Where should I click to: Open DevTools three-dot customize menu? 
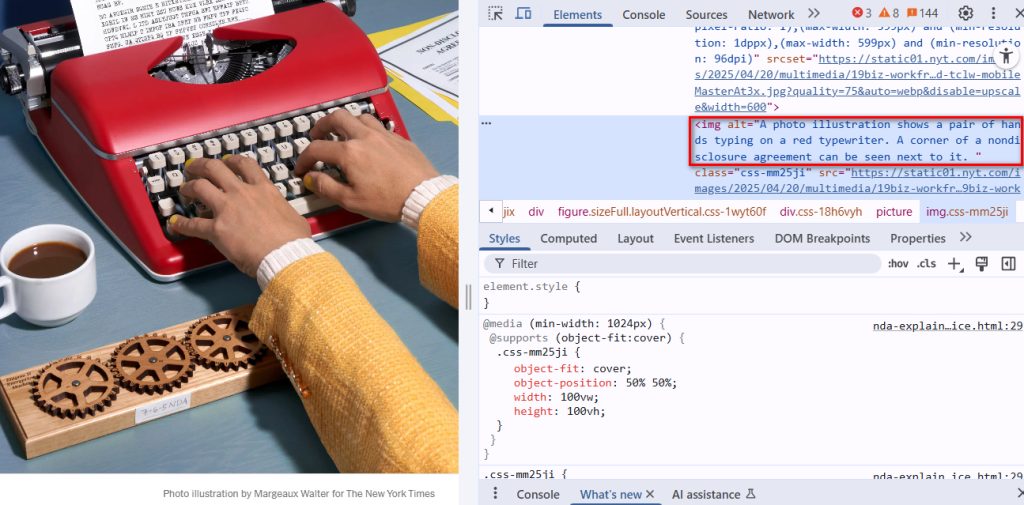pos(993,14)
